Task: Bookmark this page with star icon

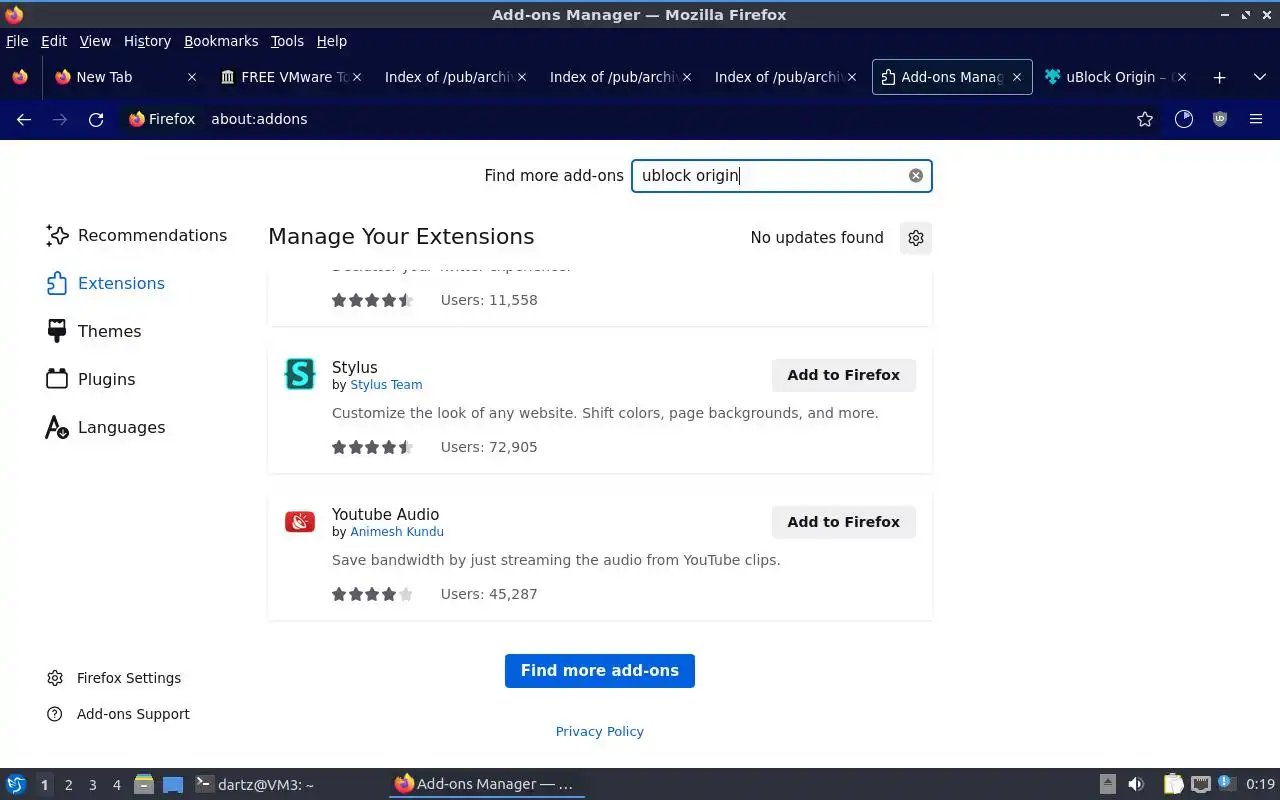Action: [1145, 119]
